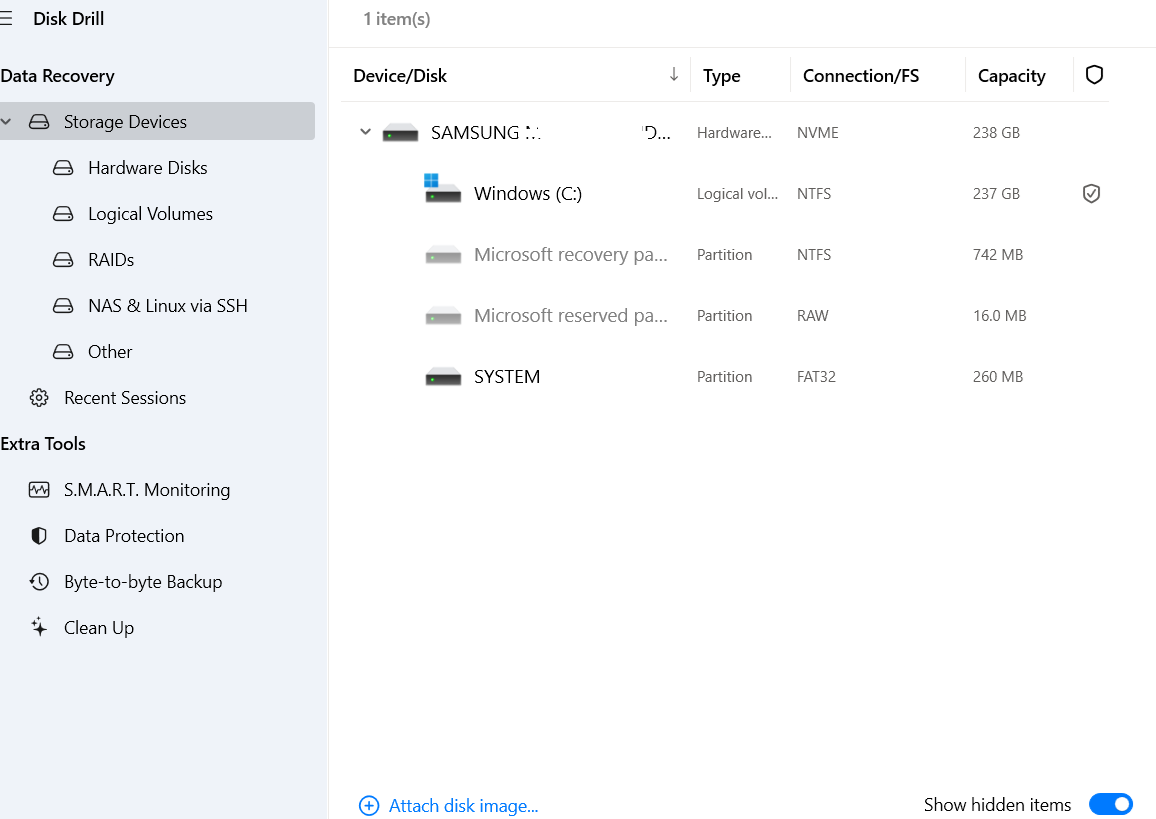
Task: Click the Data Recovery section heading
Action: [x=58, y=76]
